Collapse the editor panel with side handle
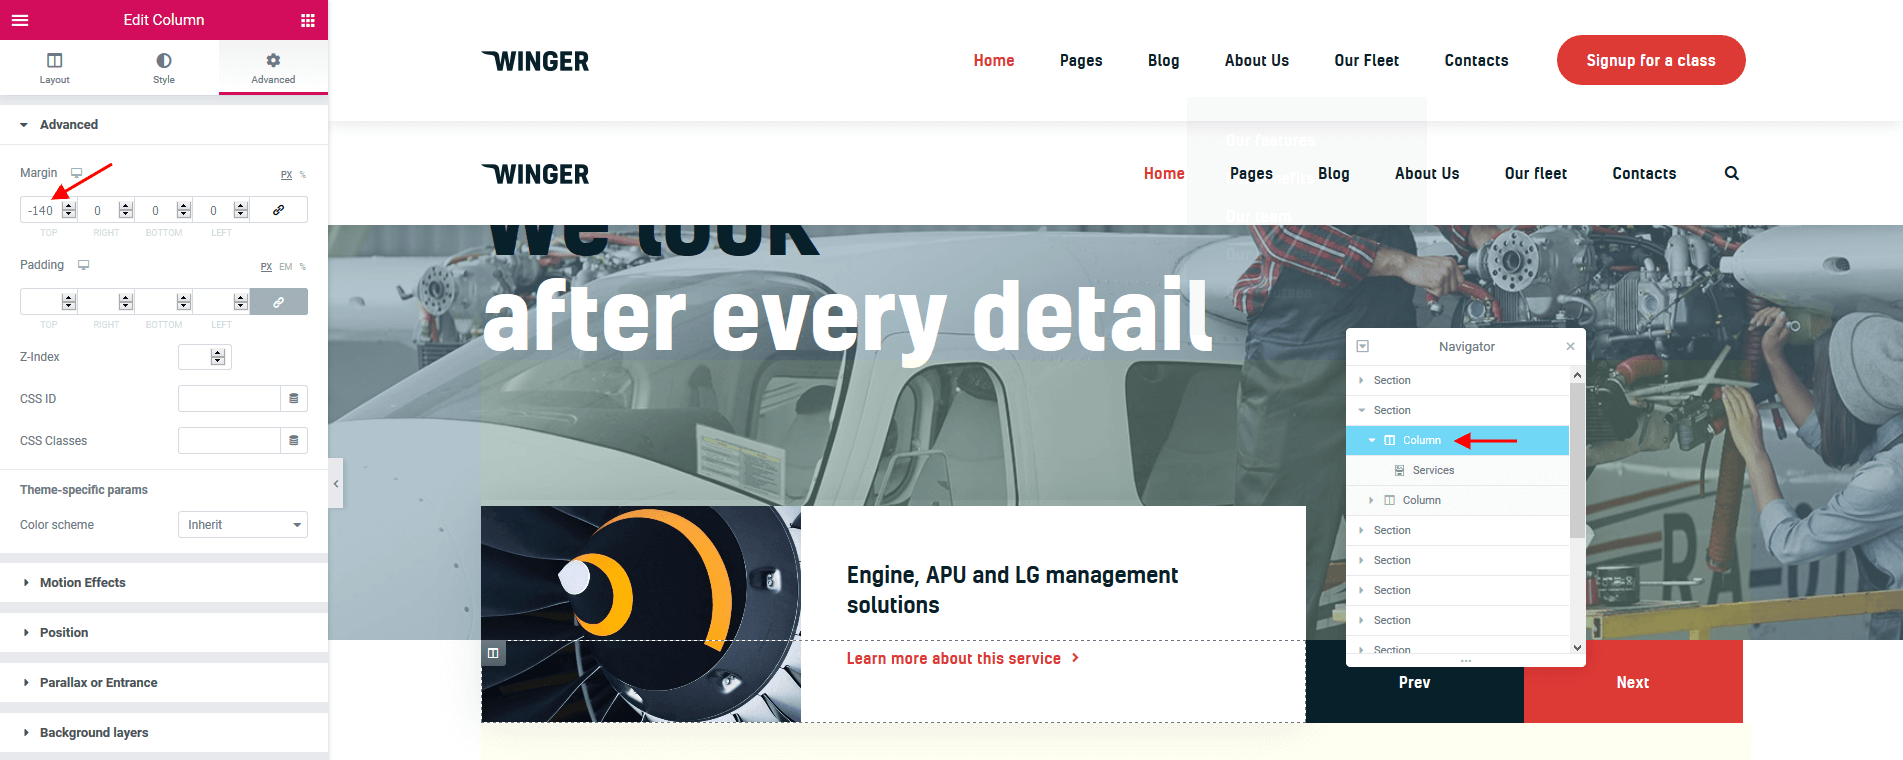The width and height of the screenshot is (1903, 760). coord(336,483)
